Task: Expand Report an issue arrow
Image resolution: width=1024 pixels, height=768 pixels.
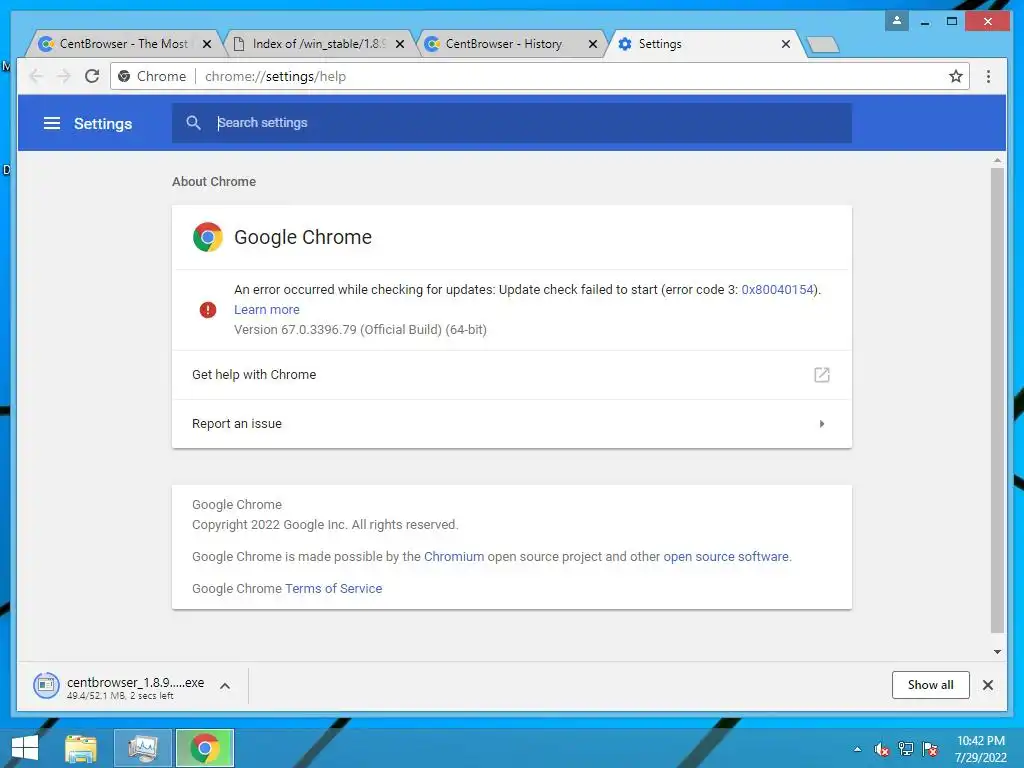Action: (822, 424)
